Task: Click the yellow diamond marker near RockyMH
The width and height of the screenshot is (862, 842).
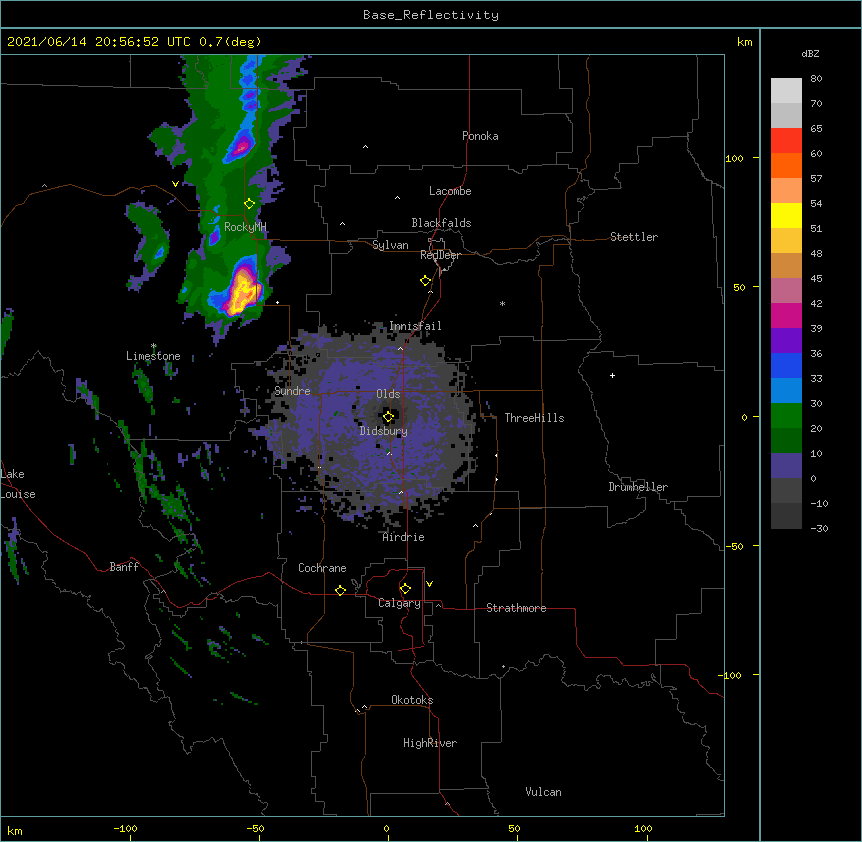Action: (x=249, y=204)
